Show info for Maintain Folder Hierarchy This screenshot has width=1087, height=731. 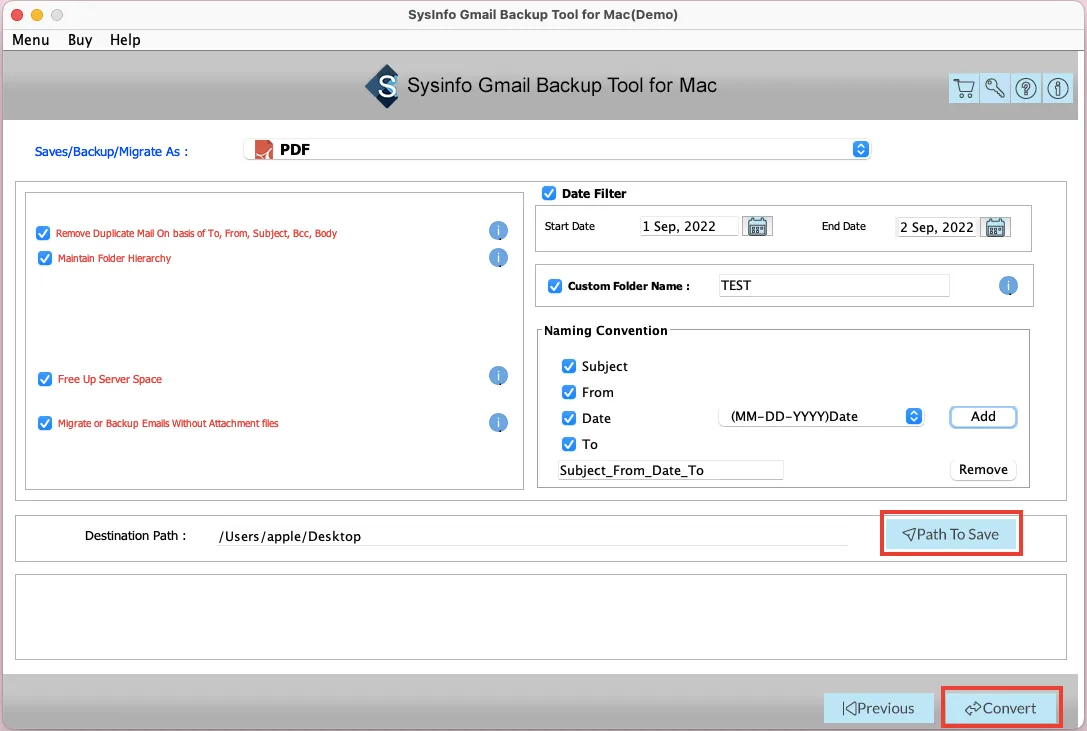498,257
